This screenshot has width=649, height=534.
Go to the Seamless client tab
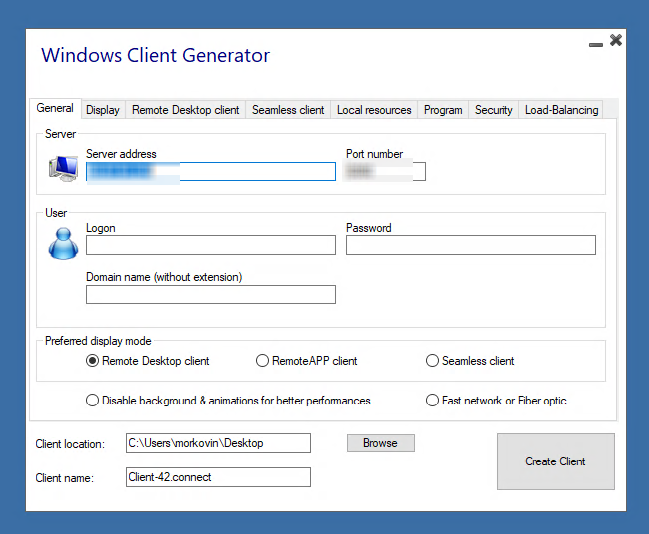288,110
